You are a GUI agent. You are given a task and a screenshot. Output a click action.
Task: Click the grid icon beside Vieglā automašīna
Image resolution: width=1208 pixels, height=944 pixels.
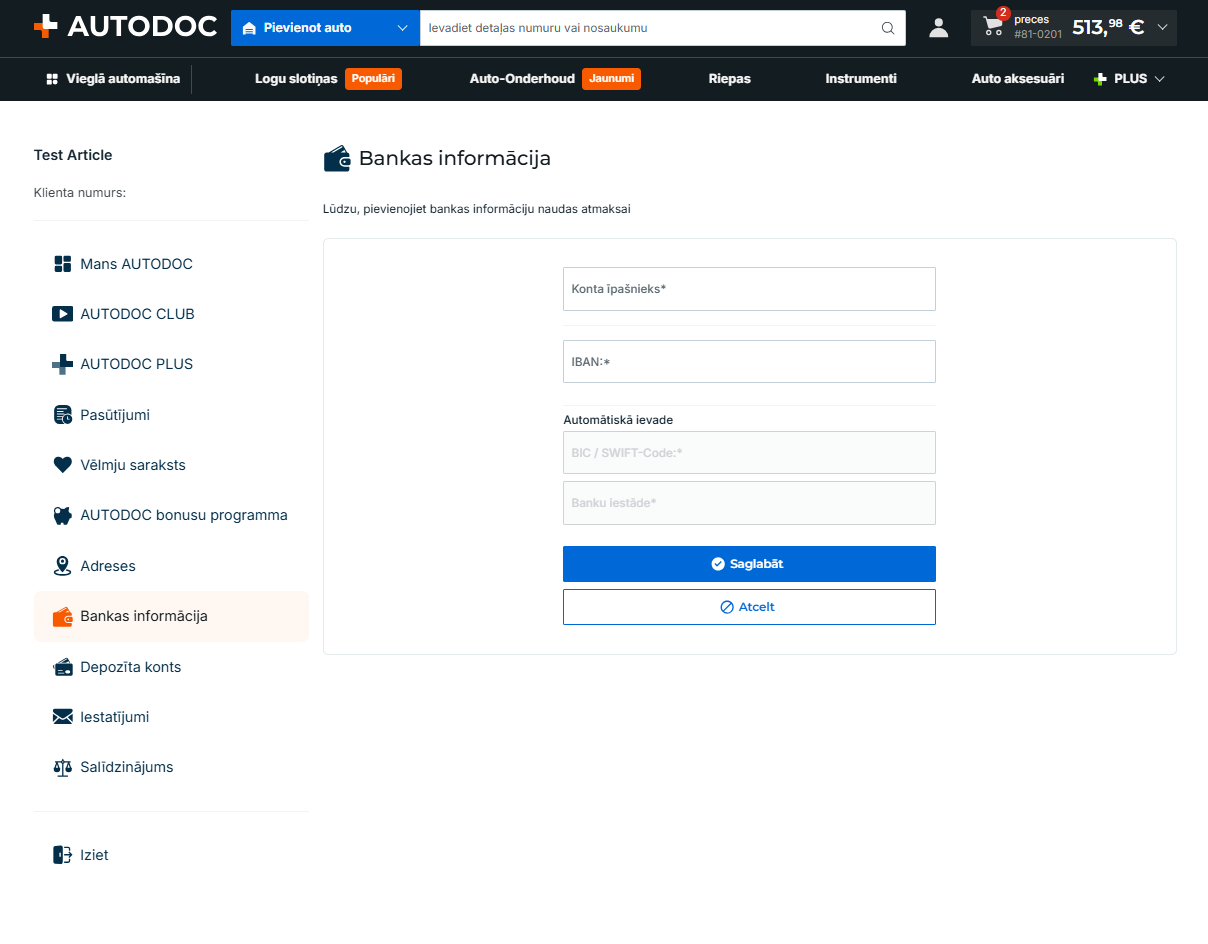(52, 79)
